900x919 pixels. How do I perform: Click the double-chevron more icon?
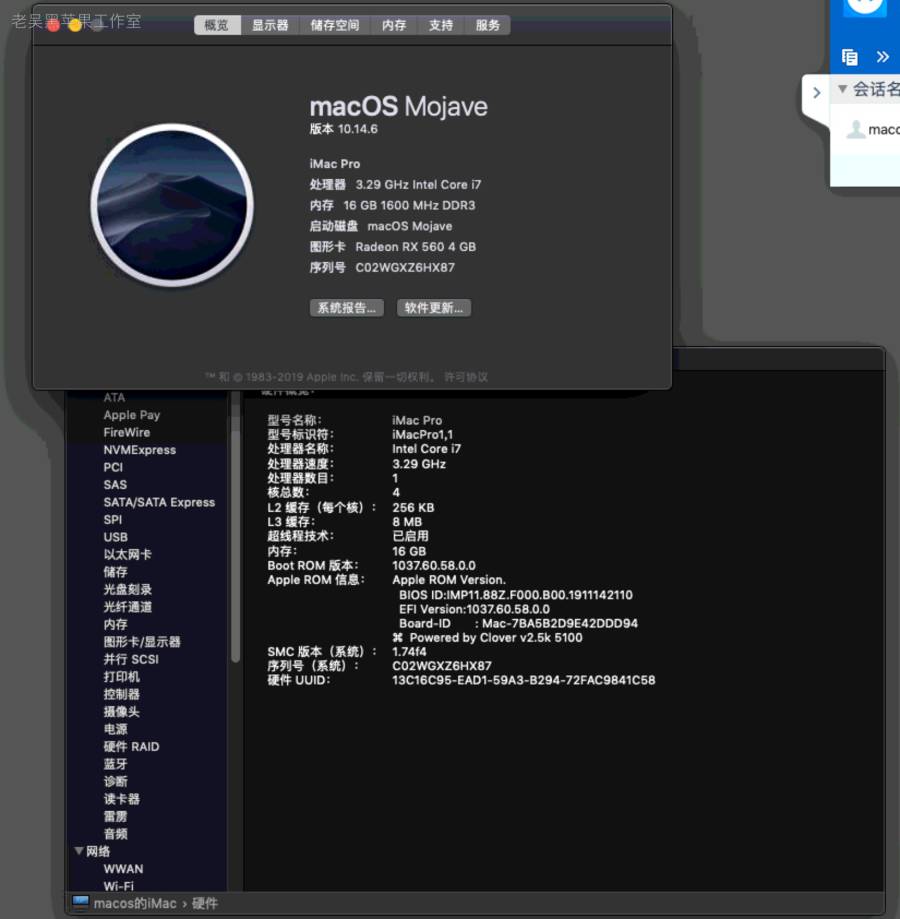883,57
